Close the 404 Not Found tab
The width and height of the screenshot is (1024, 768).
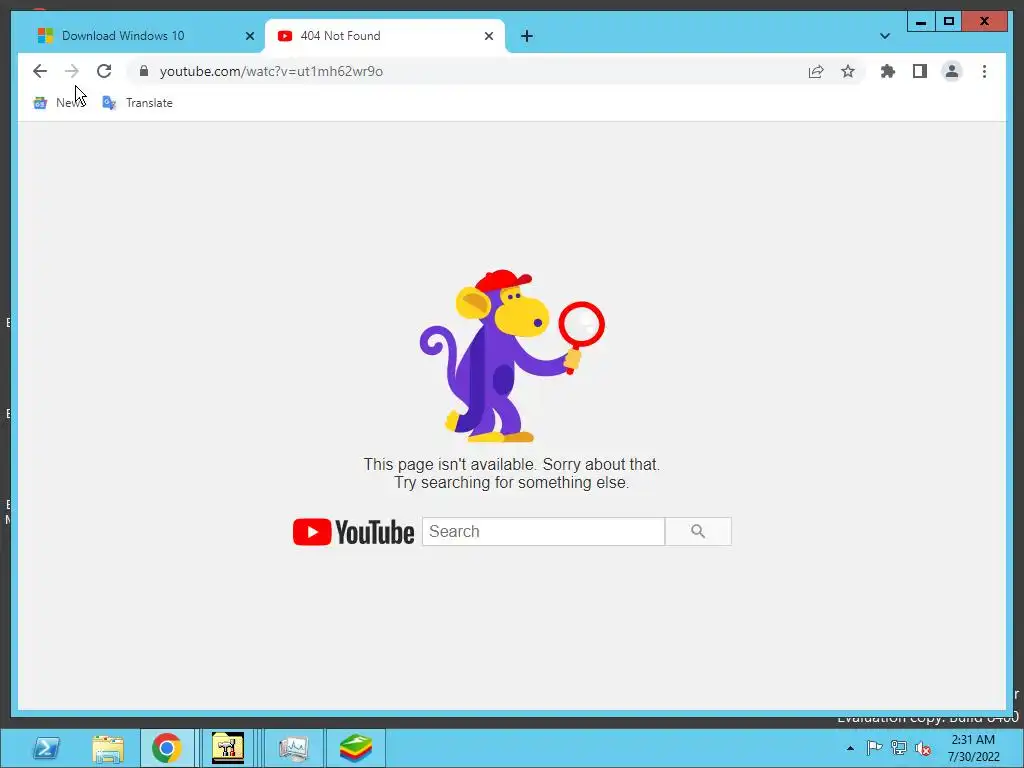click(488, 36)
